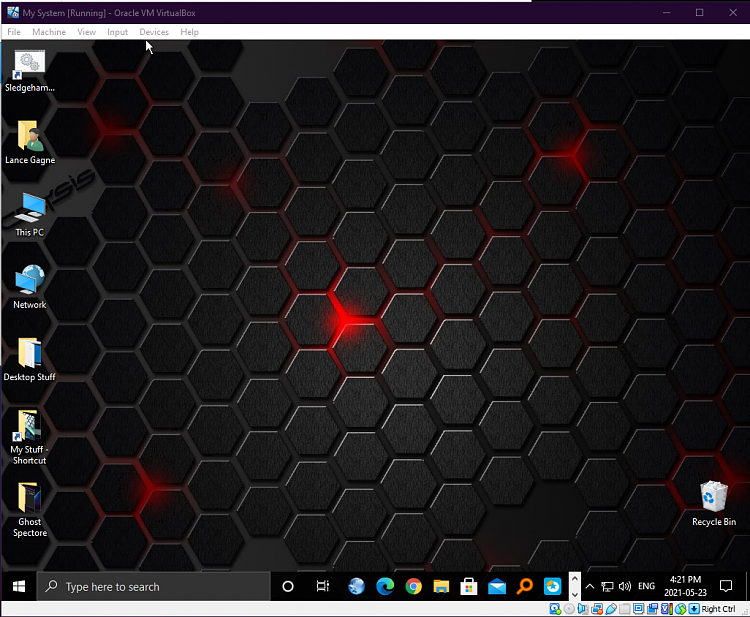Select the Desktop Stuff folder
750x617 pixels.
(x=30, y=359)
